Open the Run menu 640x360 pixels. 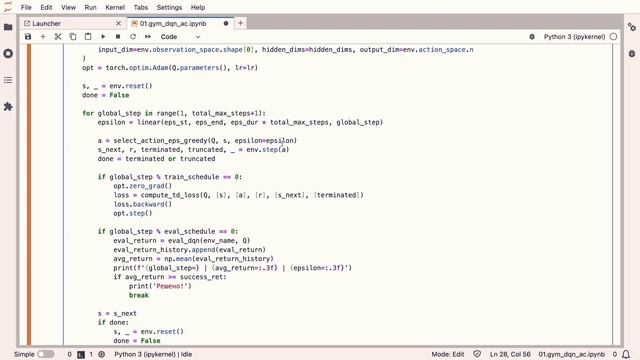tap(90, 7)
